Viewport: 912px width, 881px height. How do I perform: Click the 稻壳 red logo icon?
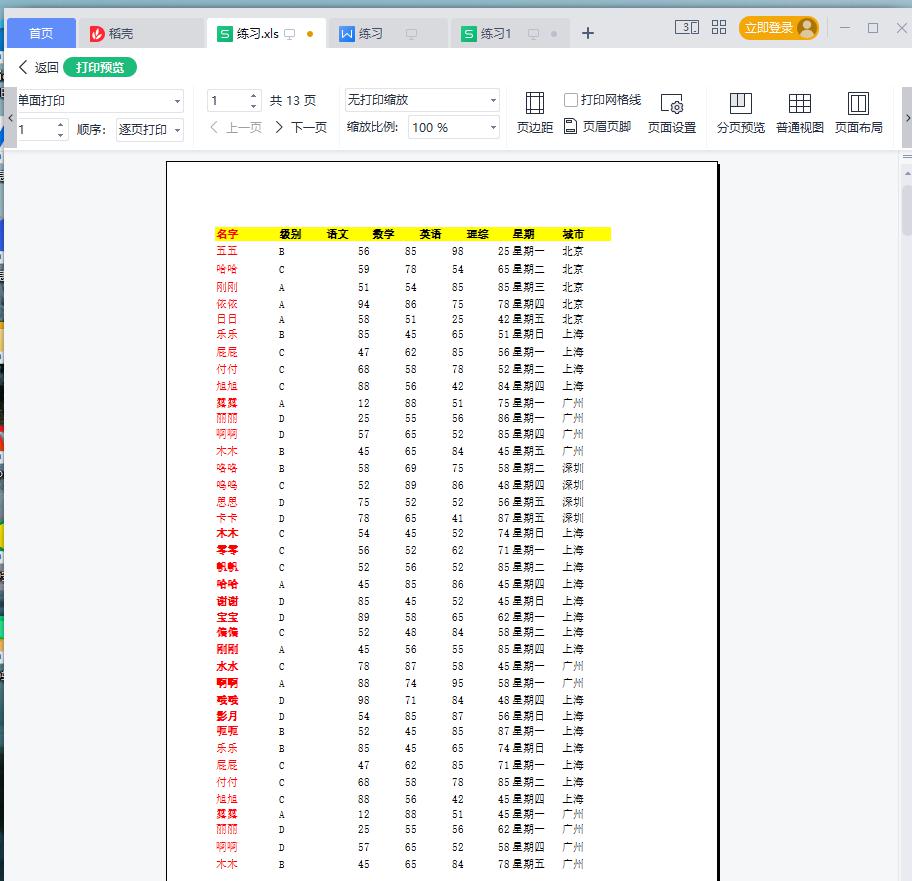coord(97,34)
